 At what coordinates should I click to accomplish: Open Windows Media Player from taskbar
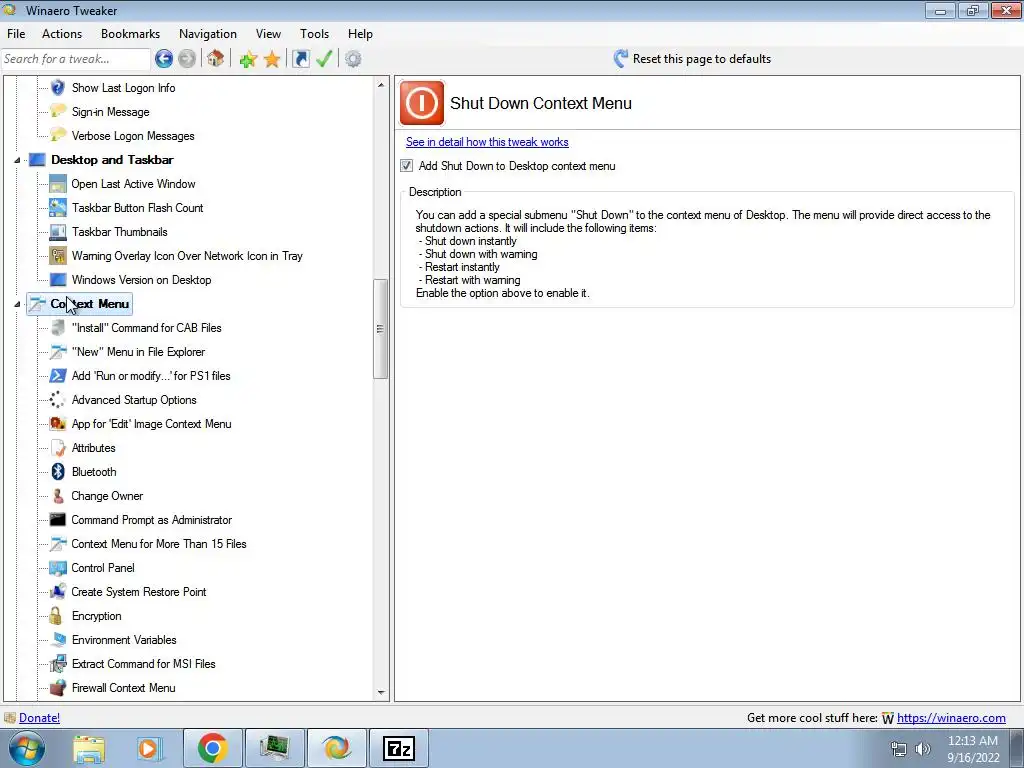pyautogui.click(x=150, y=748)
